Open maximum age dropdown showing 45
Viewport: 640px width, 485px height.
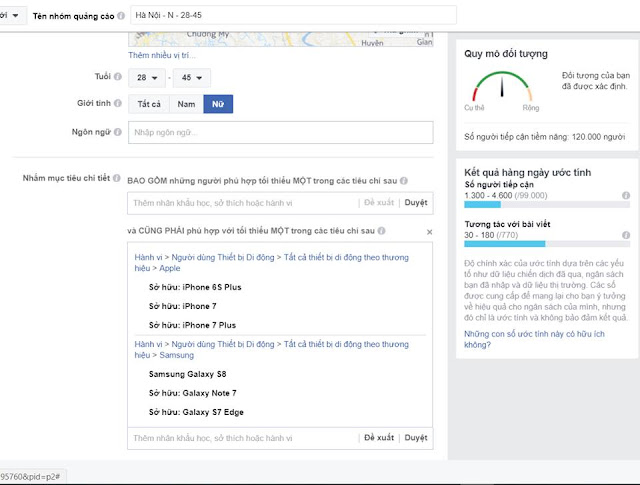click(x=192, y=78)
